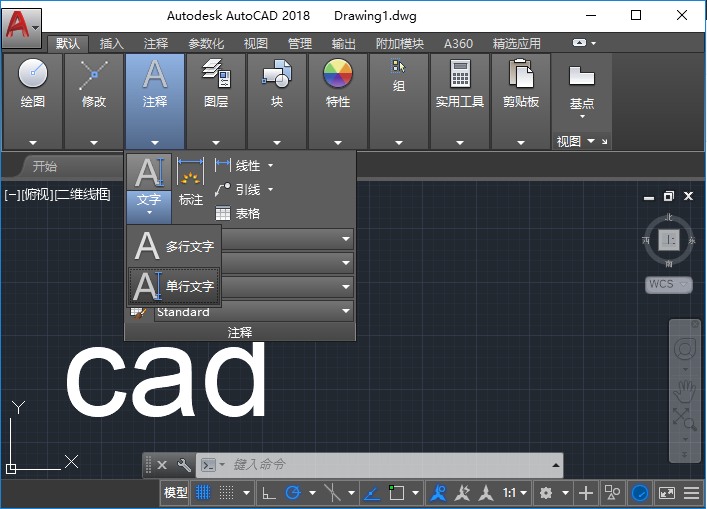This screenshot has width=707, height=509.
Task: Expand the 引线 leader type dropdown arrow
Action: coord(271,189)
